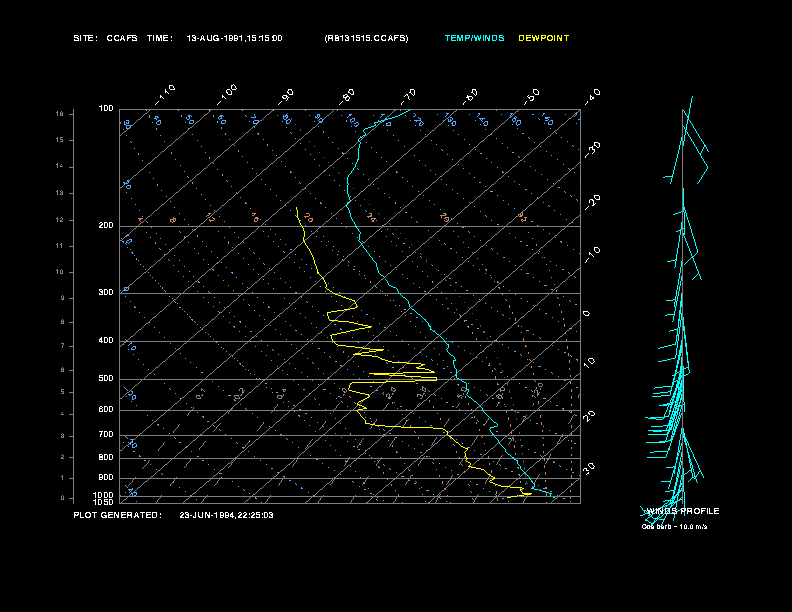Click isotherm label '-40' at chart corner
The width and height of the screenshot is (792, 612).
[x=592, y=96]
